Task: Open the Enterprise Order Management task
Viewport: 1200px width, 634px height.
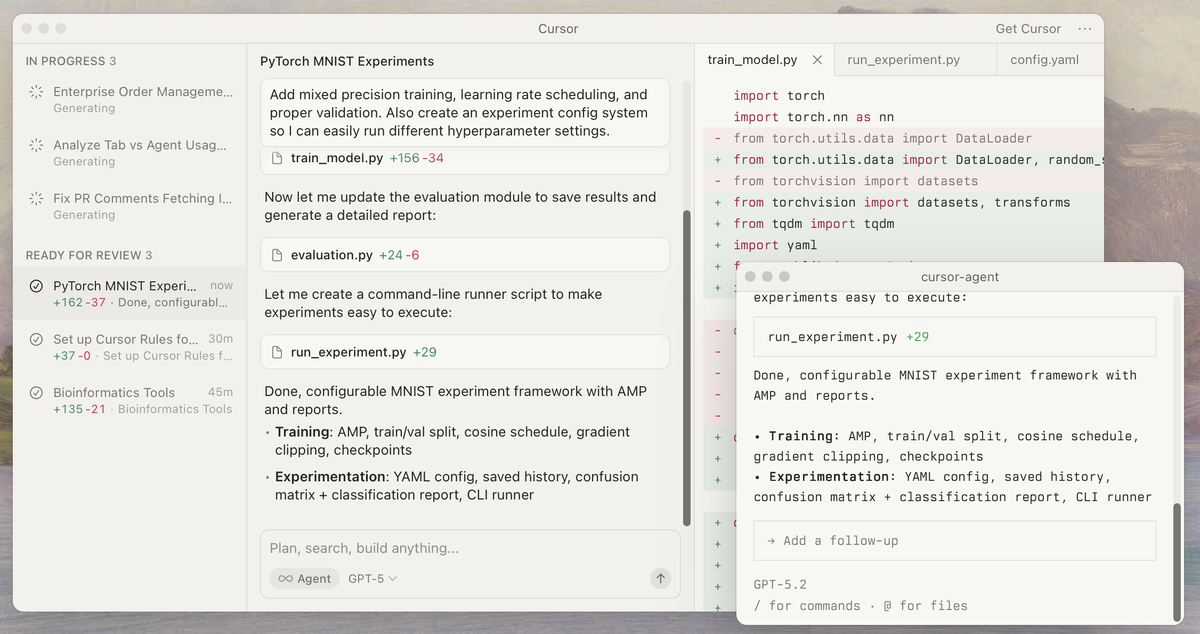Action: coord(130,99)
